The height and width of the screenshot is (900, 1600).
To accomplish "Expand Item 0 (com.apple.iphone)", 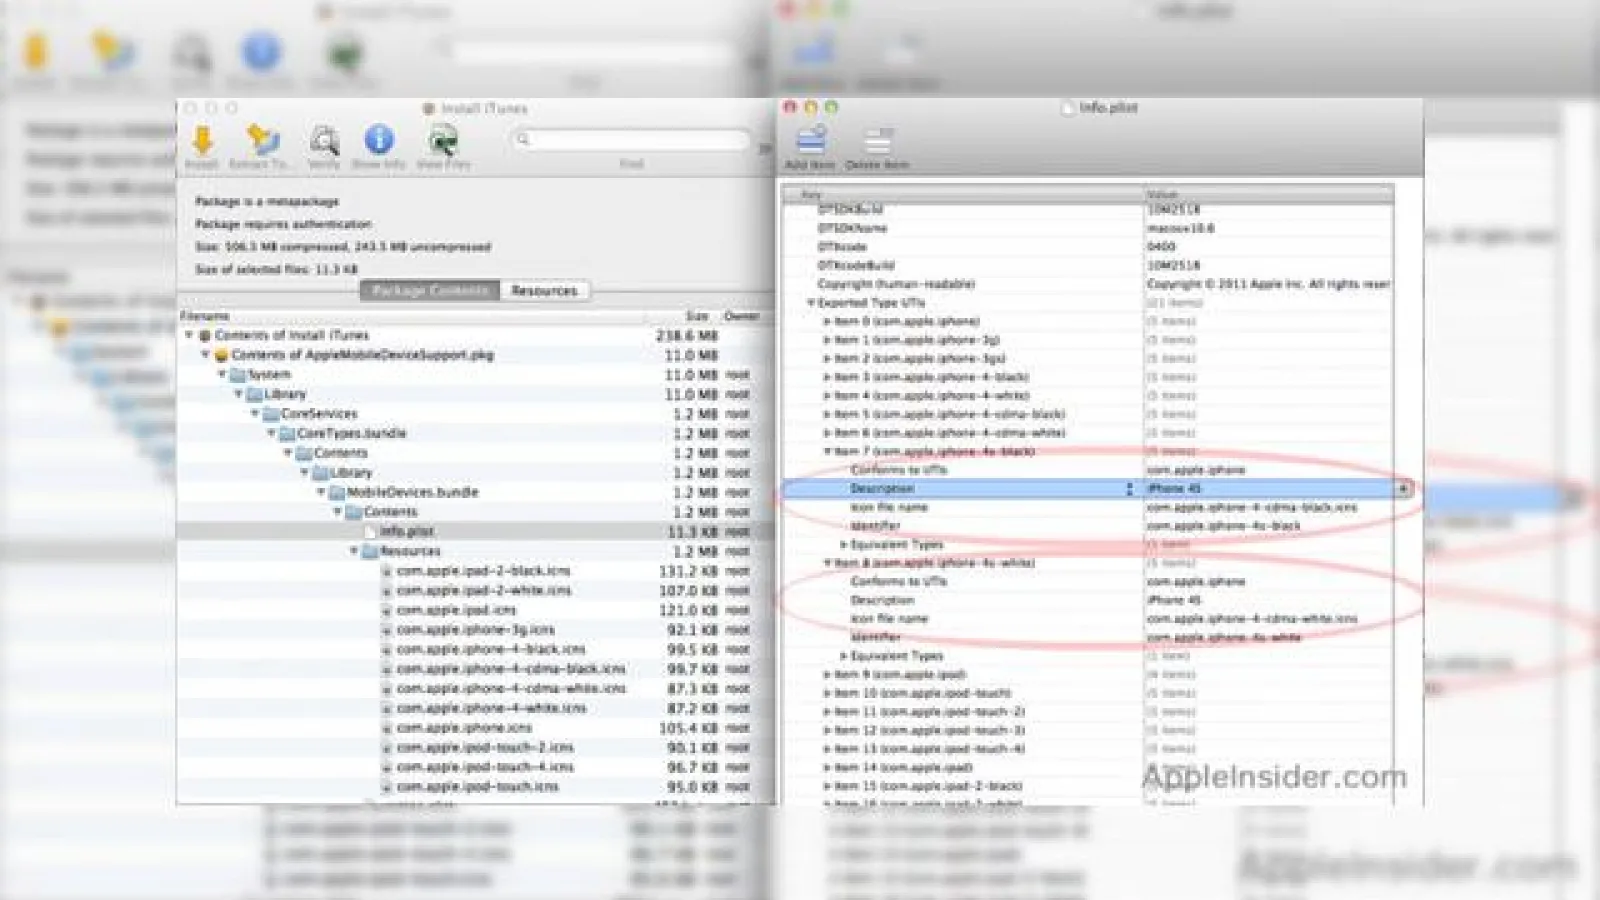I will [x=827, y=322].
